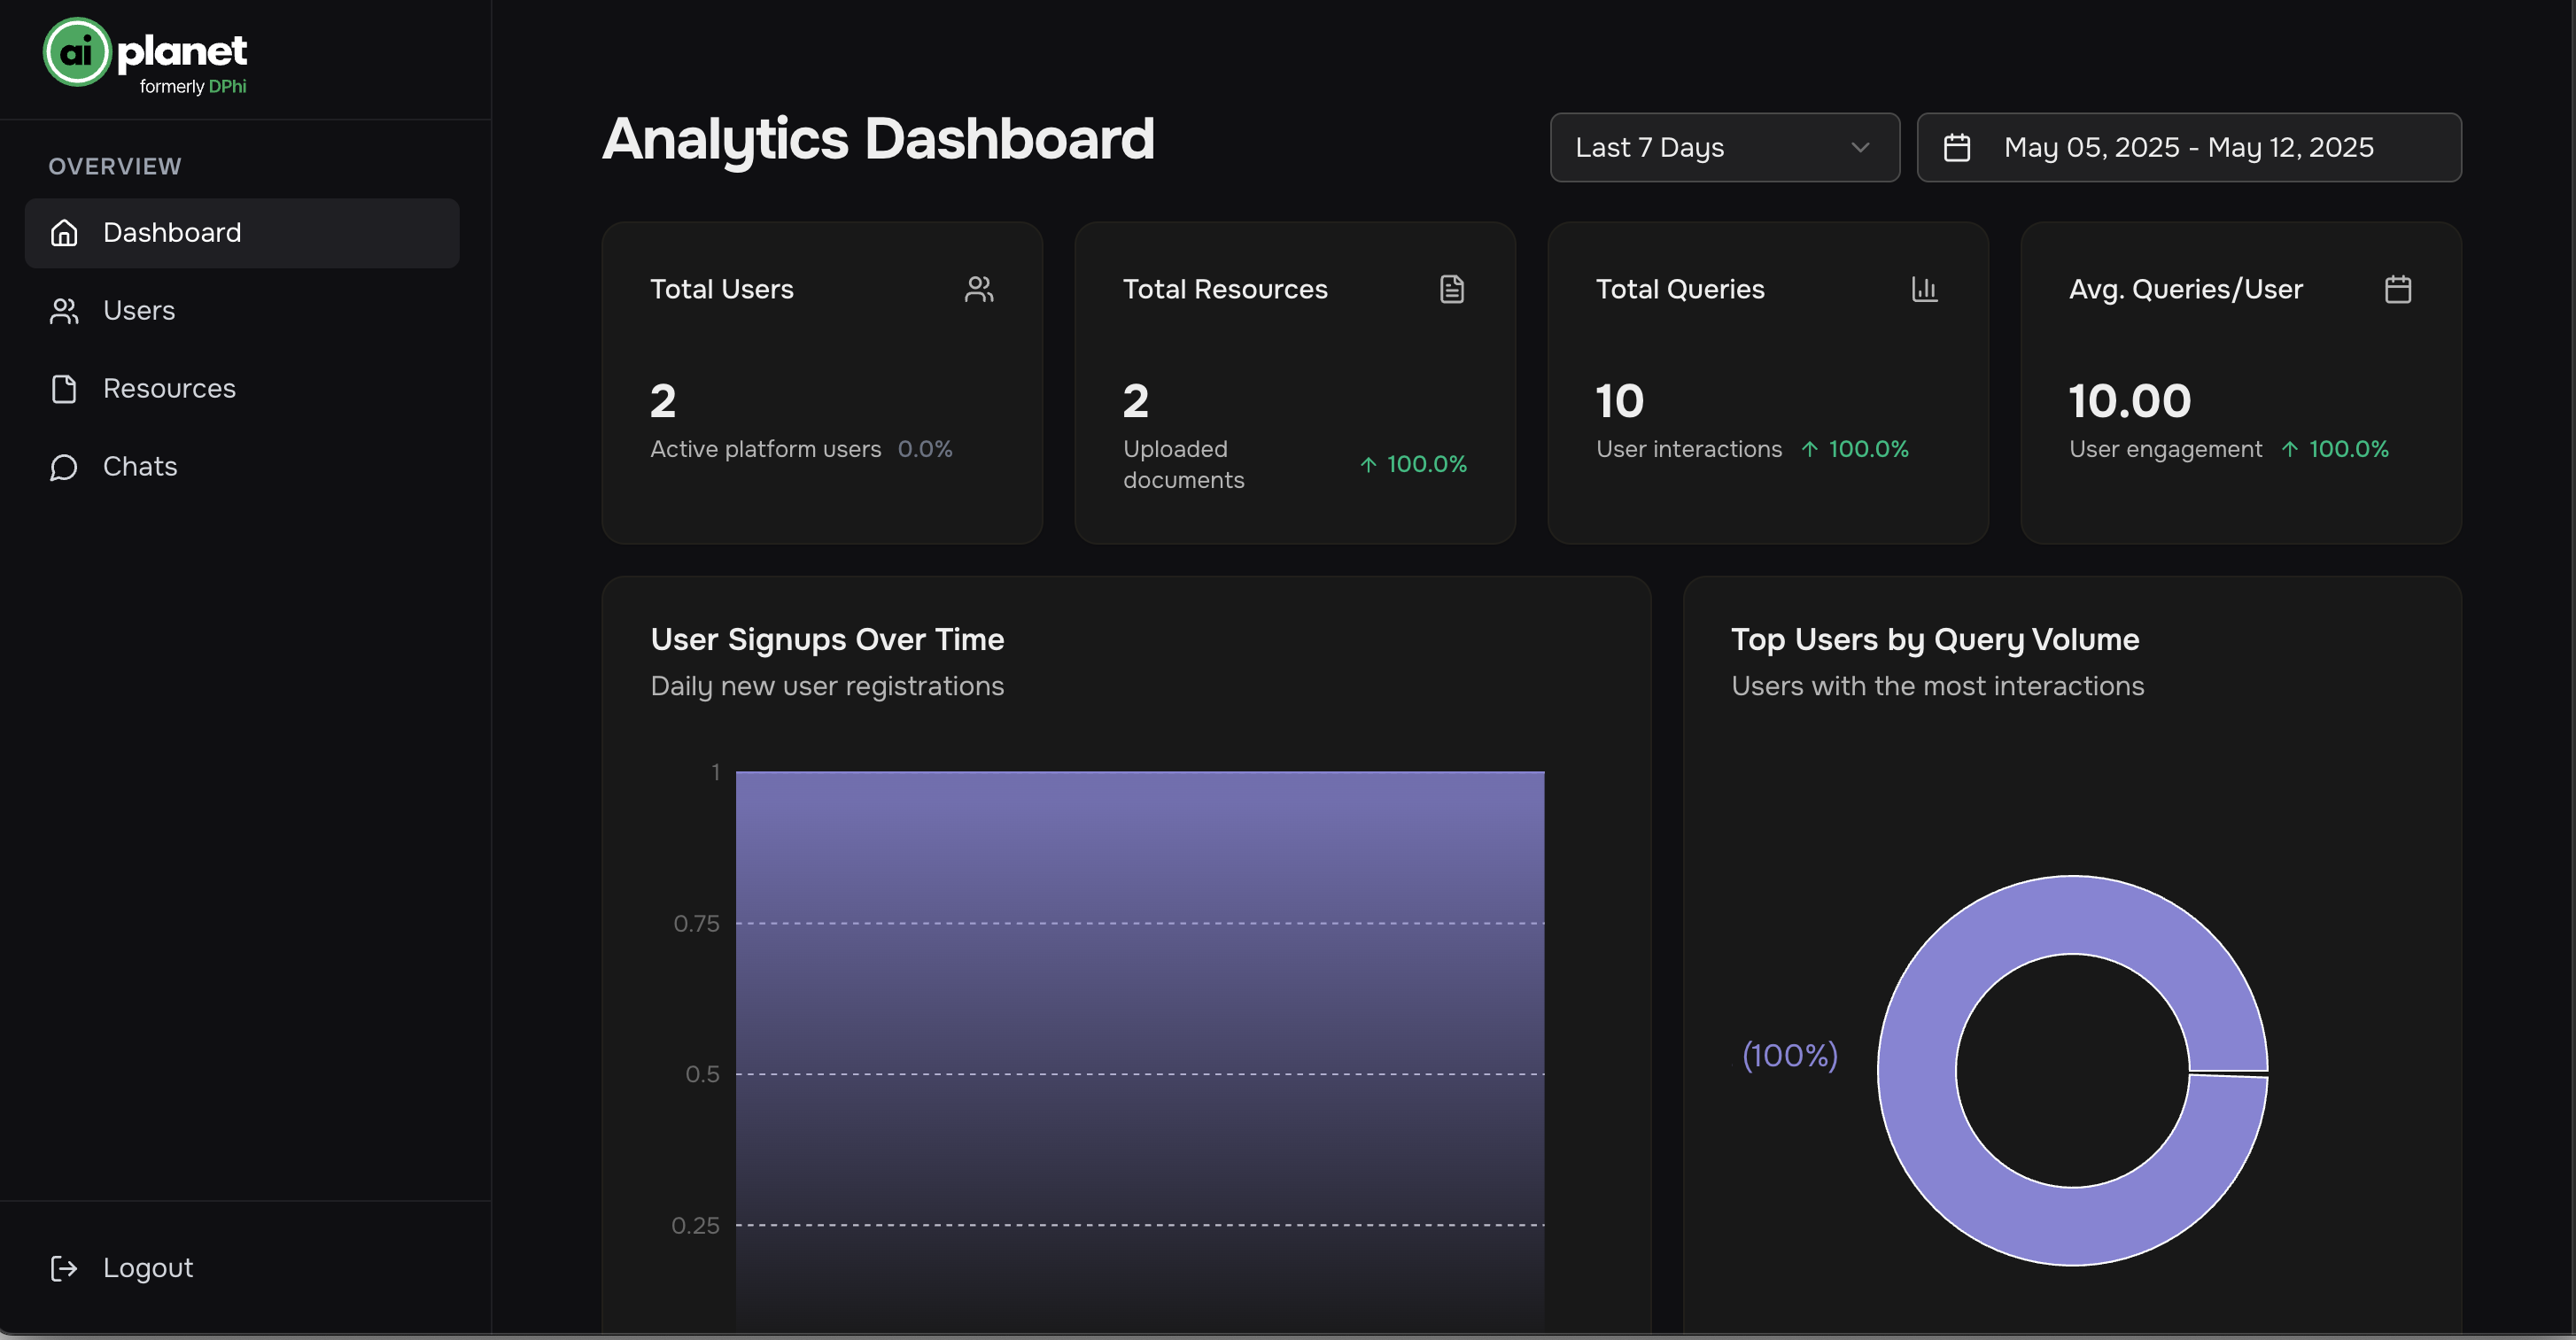
Task: Click the chevron in Last 7 Days selector
Action: tap(1860, 147)
